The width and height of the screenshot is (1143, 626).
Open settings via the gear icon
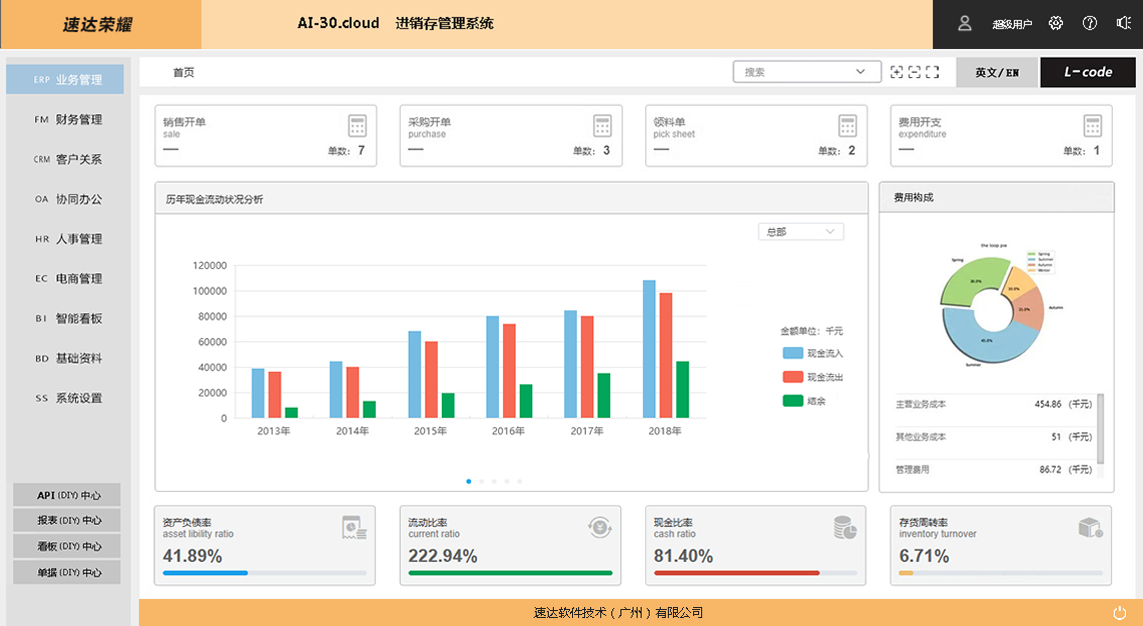click(1055, 23)
